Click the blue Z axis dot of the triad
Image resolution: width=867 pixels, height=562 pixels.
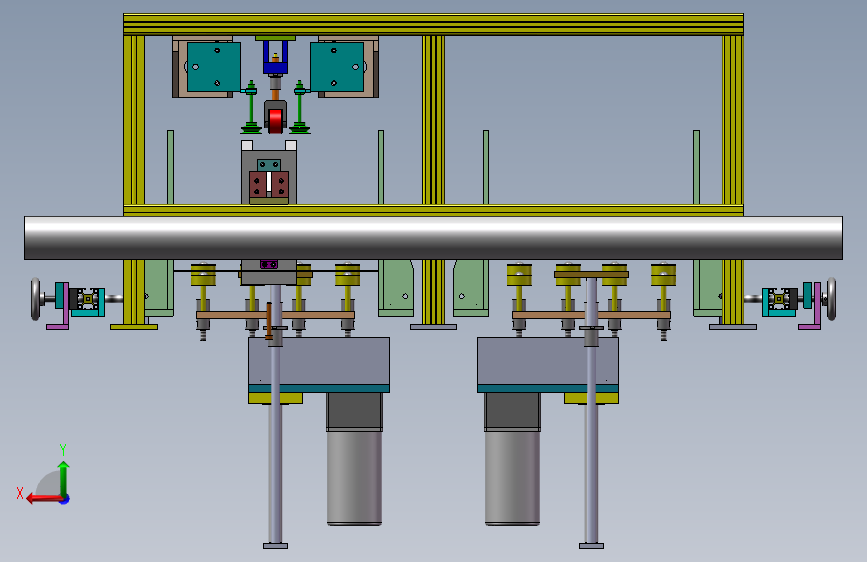65,500
